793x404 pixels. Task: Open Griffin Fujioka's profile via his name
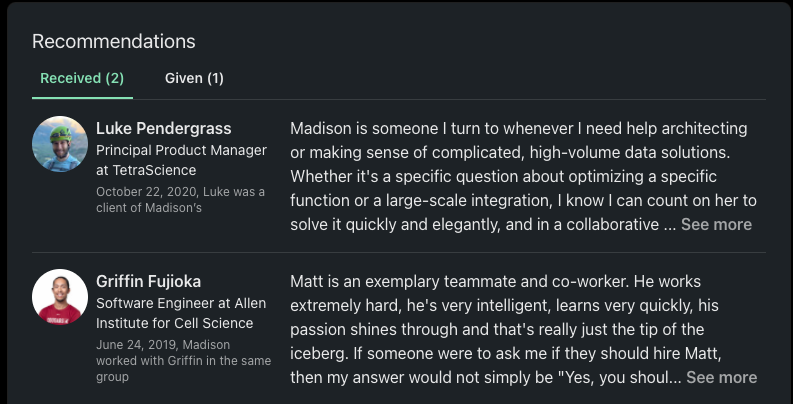coord(148,282)
